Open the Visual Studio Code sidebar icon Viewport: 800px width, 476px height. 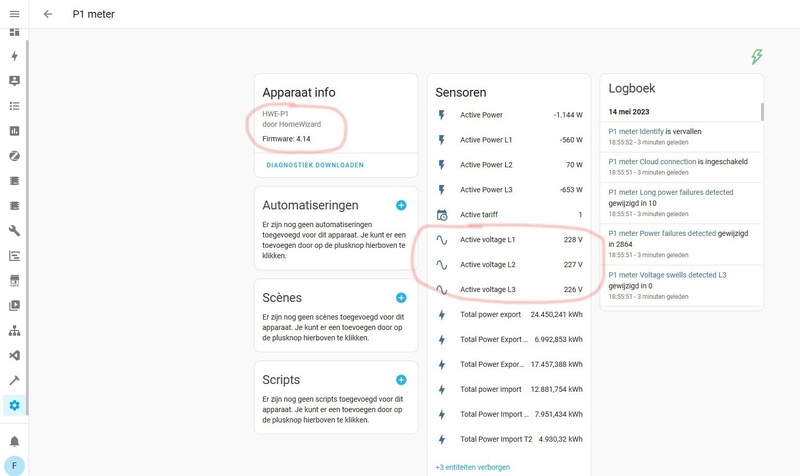click(15, 355)
